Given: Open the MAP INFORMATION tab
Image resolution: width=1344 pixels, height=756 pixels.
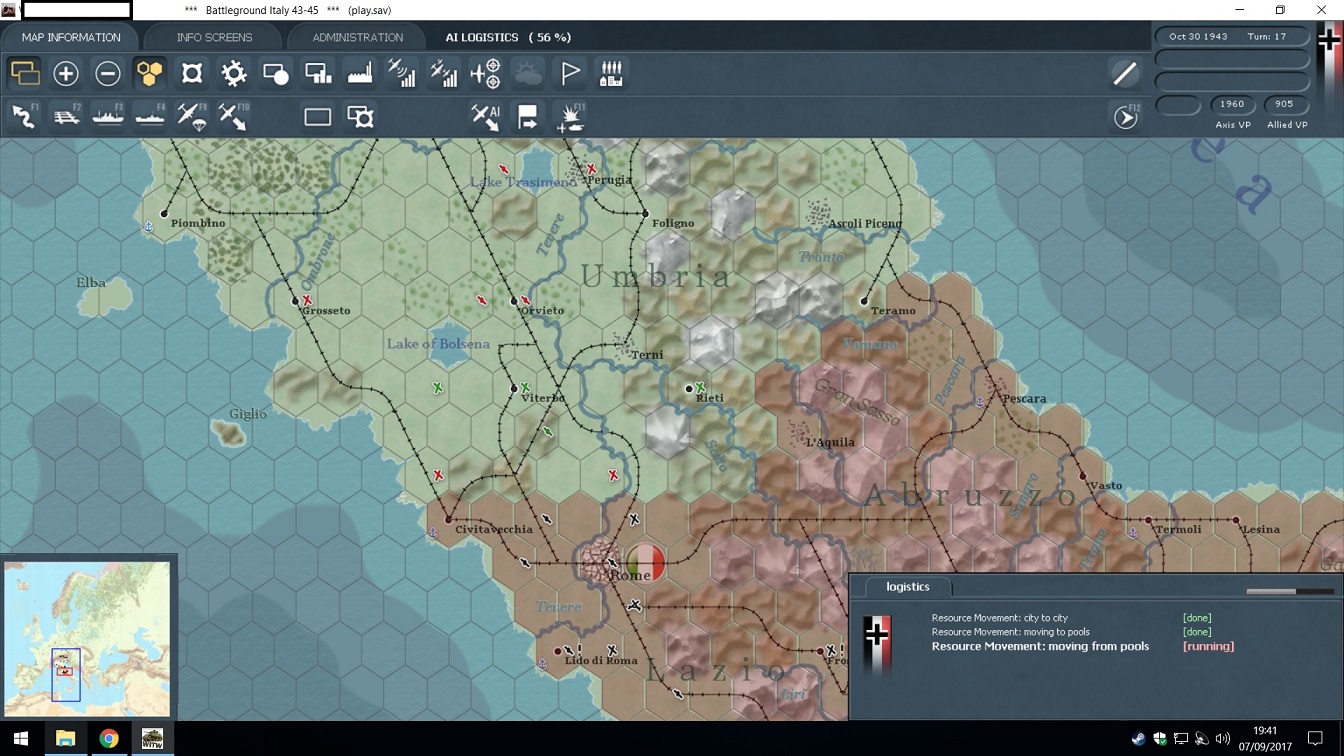Looking at the screenshot, I should click(x=71, y=37).
